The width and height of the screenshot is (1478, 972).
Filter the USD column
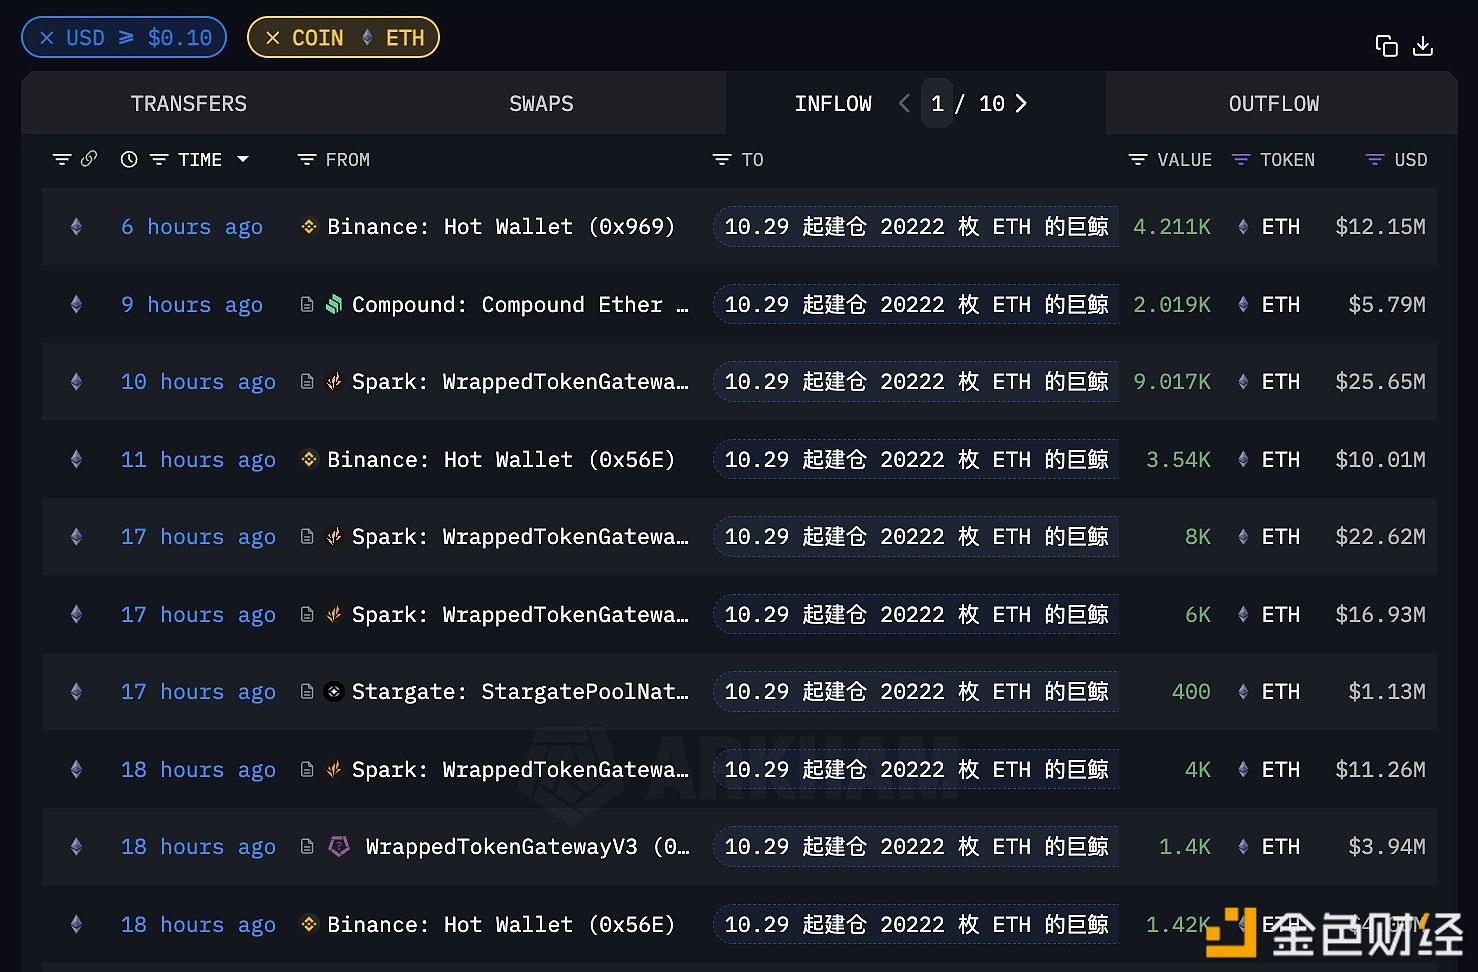tap(1375, 160)
